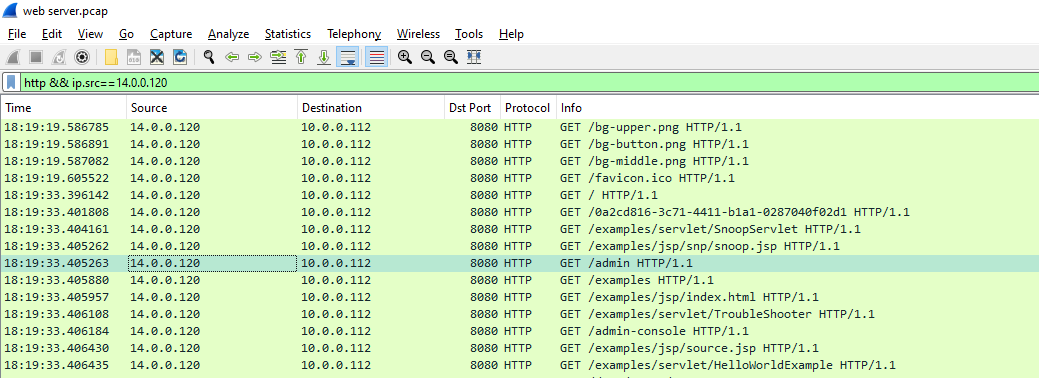Screen dimensions: 1039x378
Task: Open the View menu
Action: [90, 34]
